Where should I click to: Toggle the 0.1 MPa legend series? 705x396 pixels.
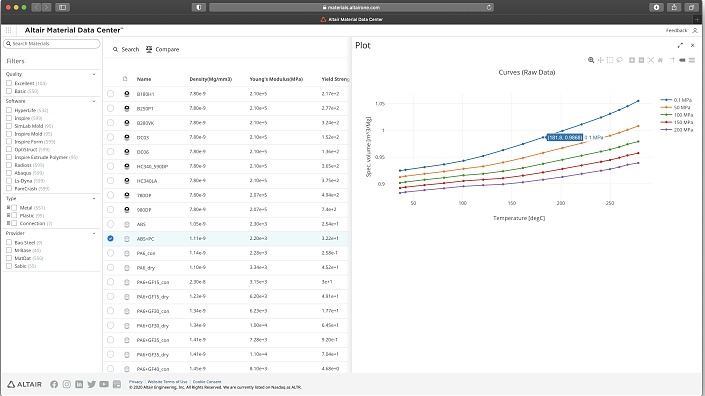coord(676,100)
